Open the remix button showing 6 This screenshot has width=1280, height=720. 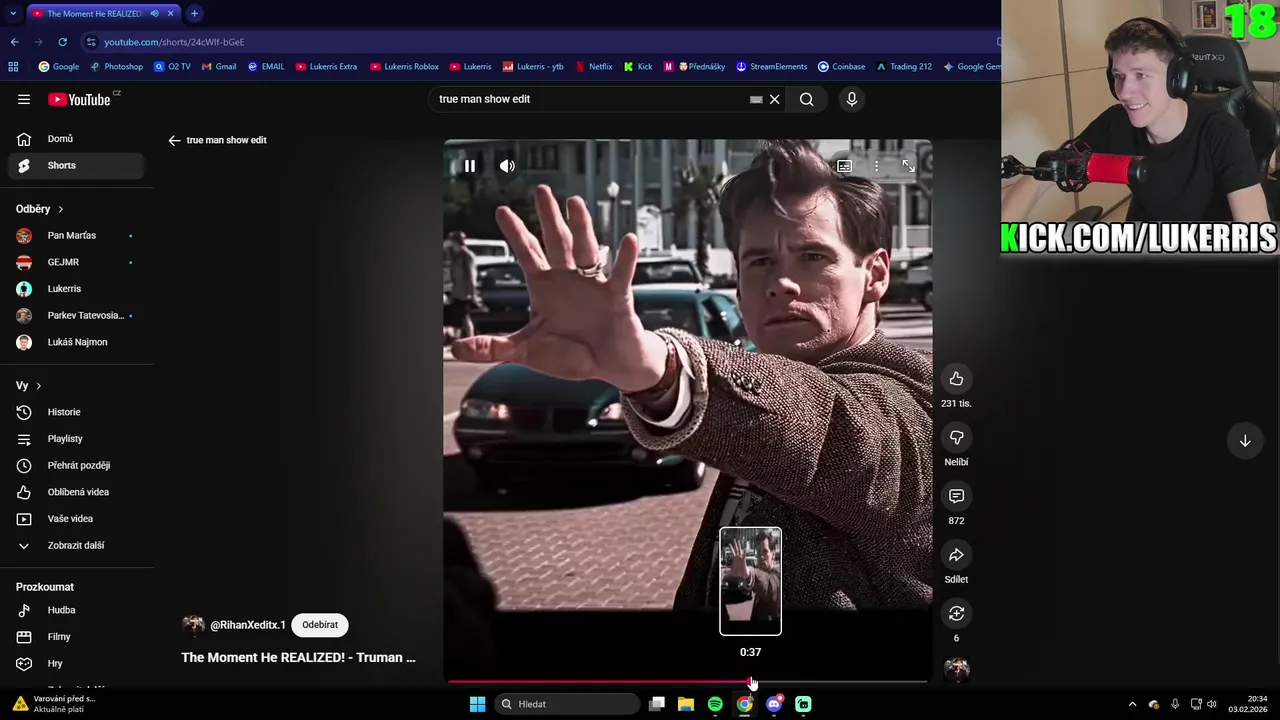[956, 613]
